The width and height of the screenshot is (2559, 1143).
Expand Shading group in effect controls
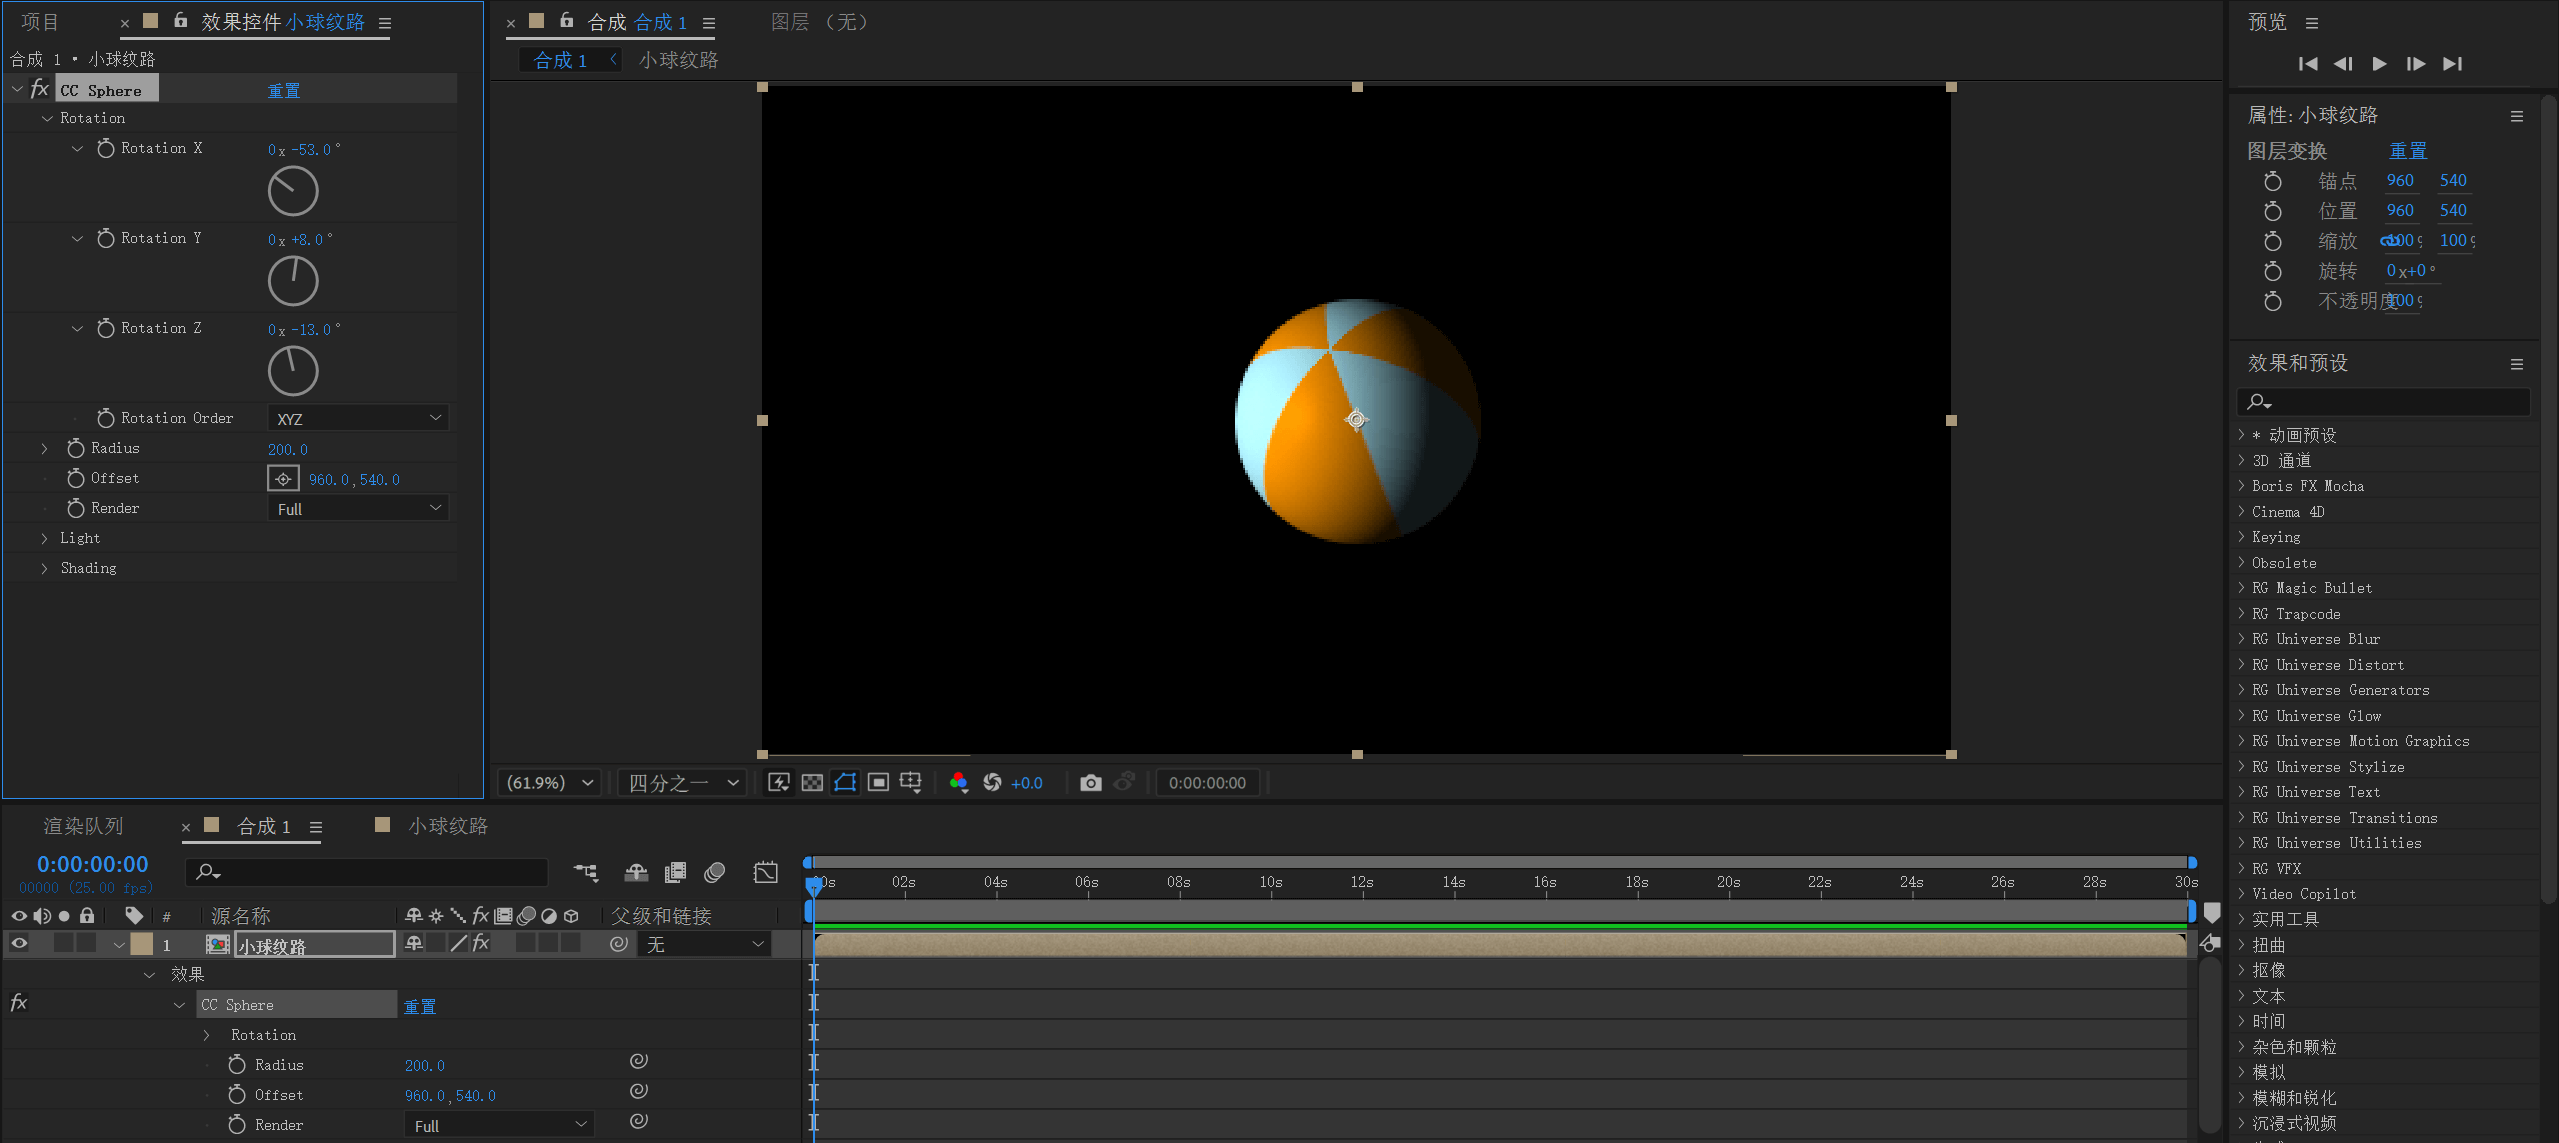click(x=44, y=568)
